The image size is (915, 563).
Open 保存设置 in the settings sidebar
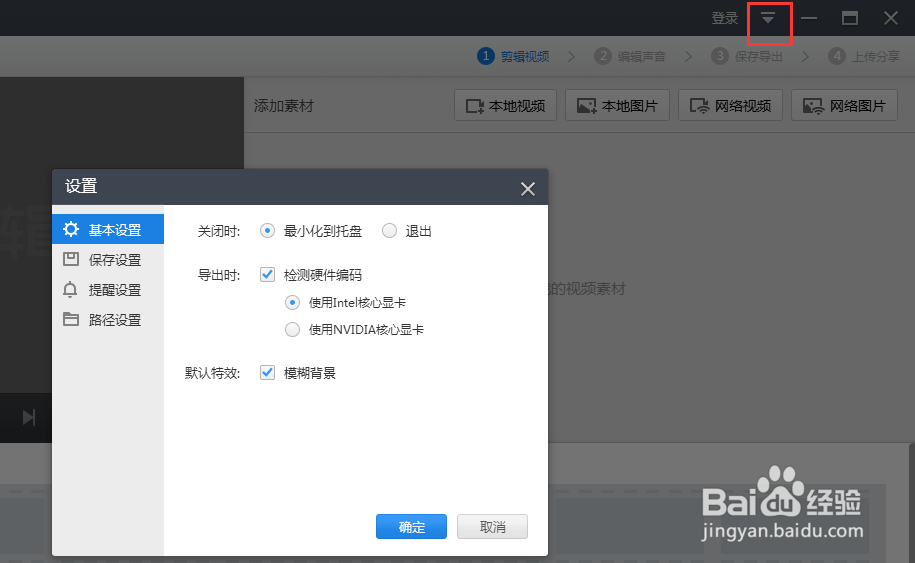point(108,260)
